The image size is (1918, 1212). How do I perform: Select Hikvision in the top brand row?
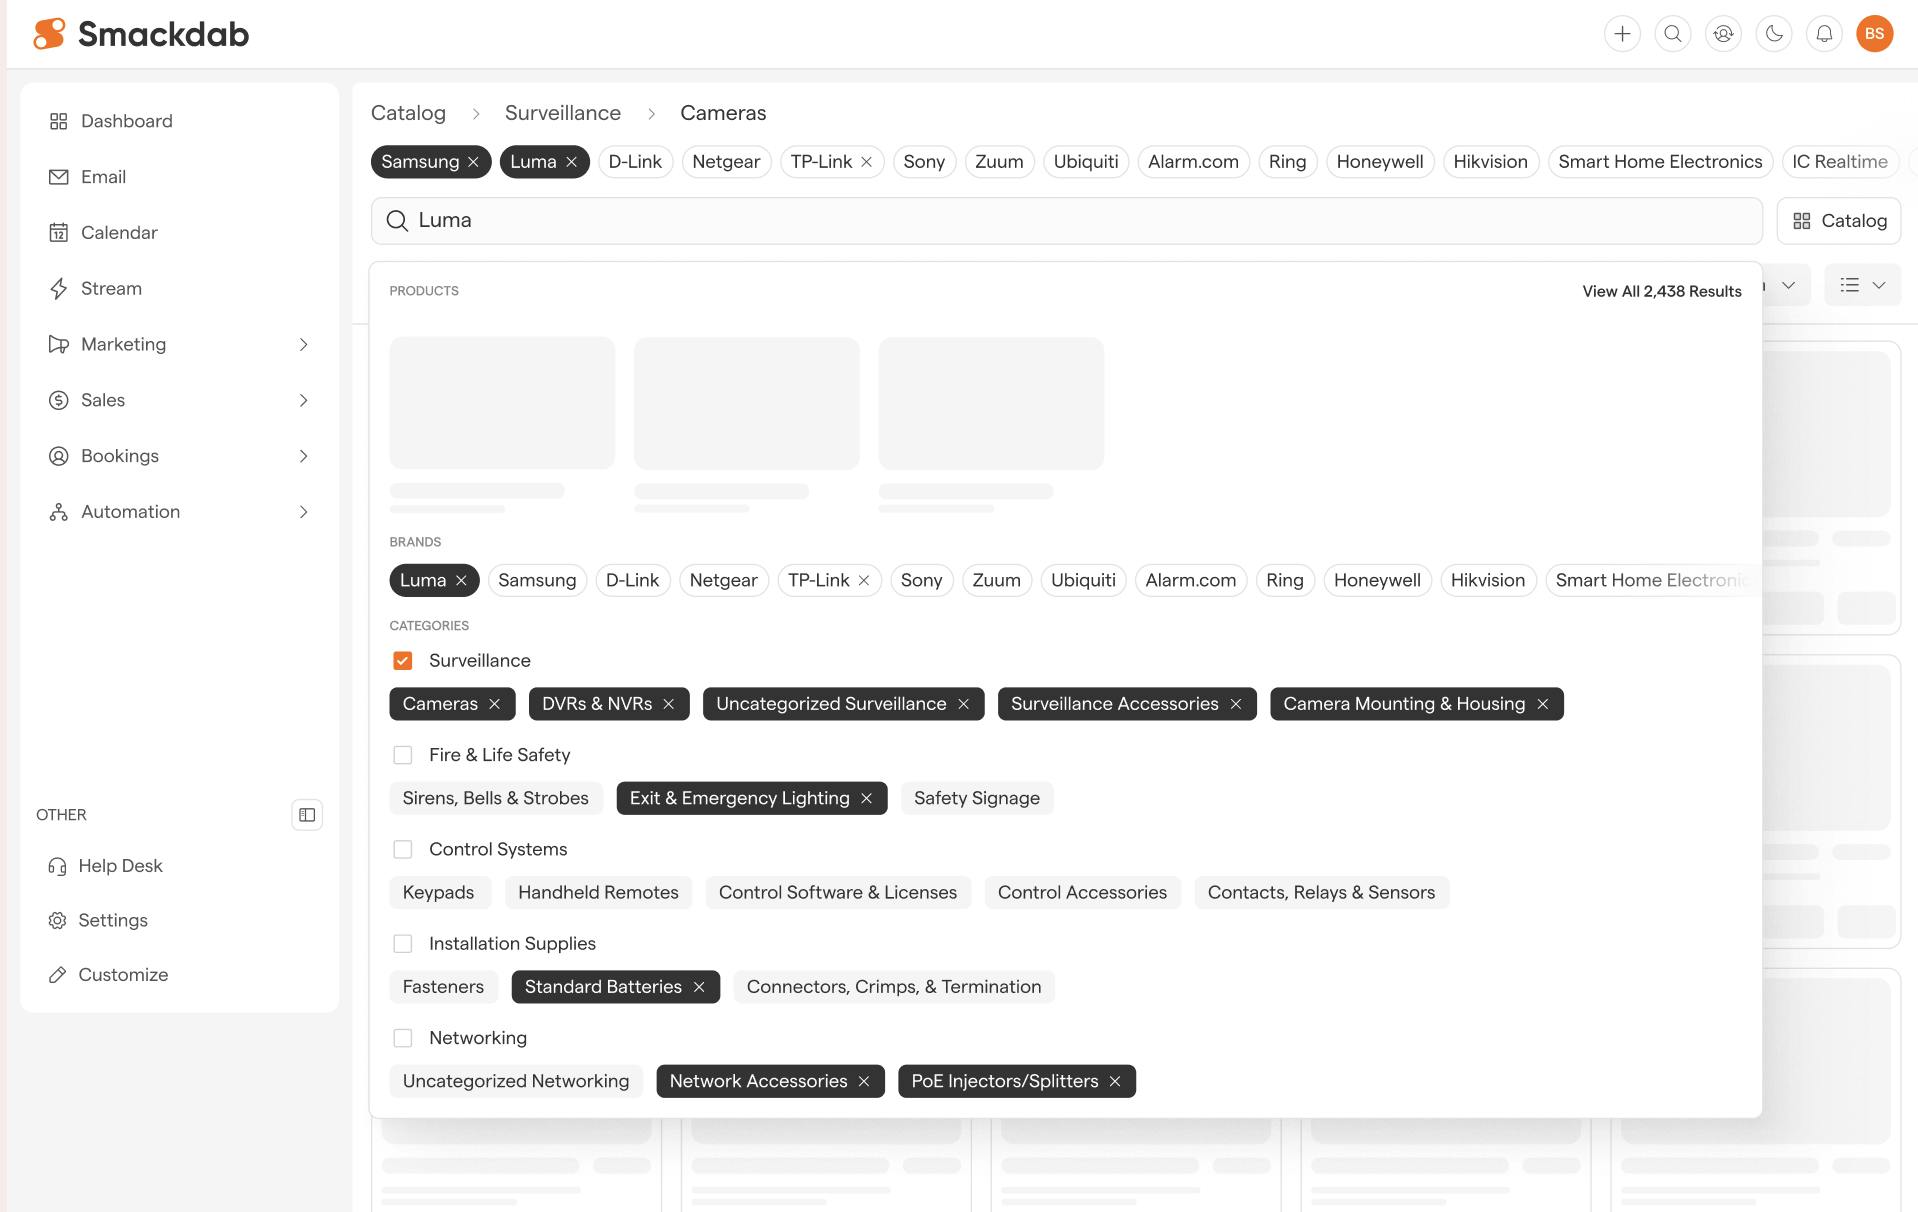(1490, 162)
